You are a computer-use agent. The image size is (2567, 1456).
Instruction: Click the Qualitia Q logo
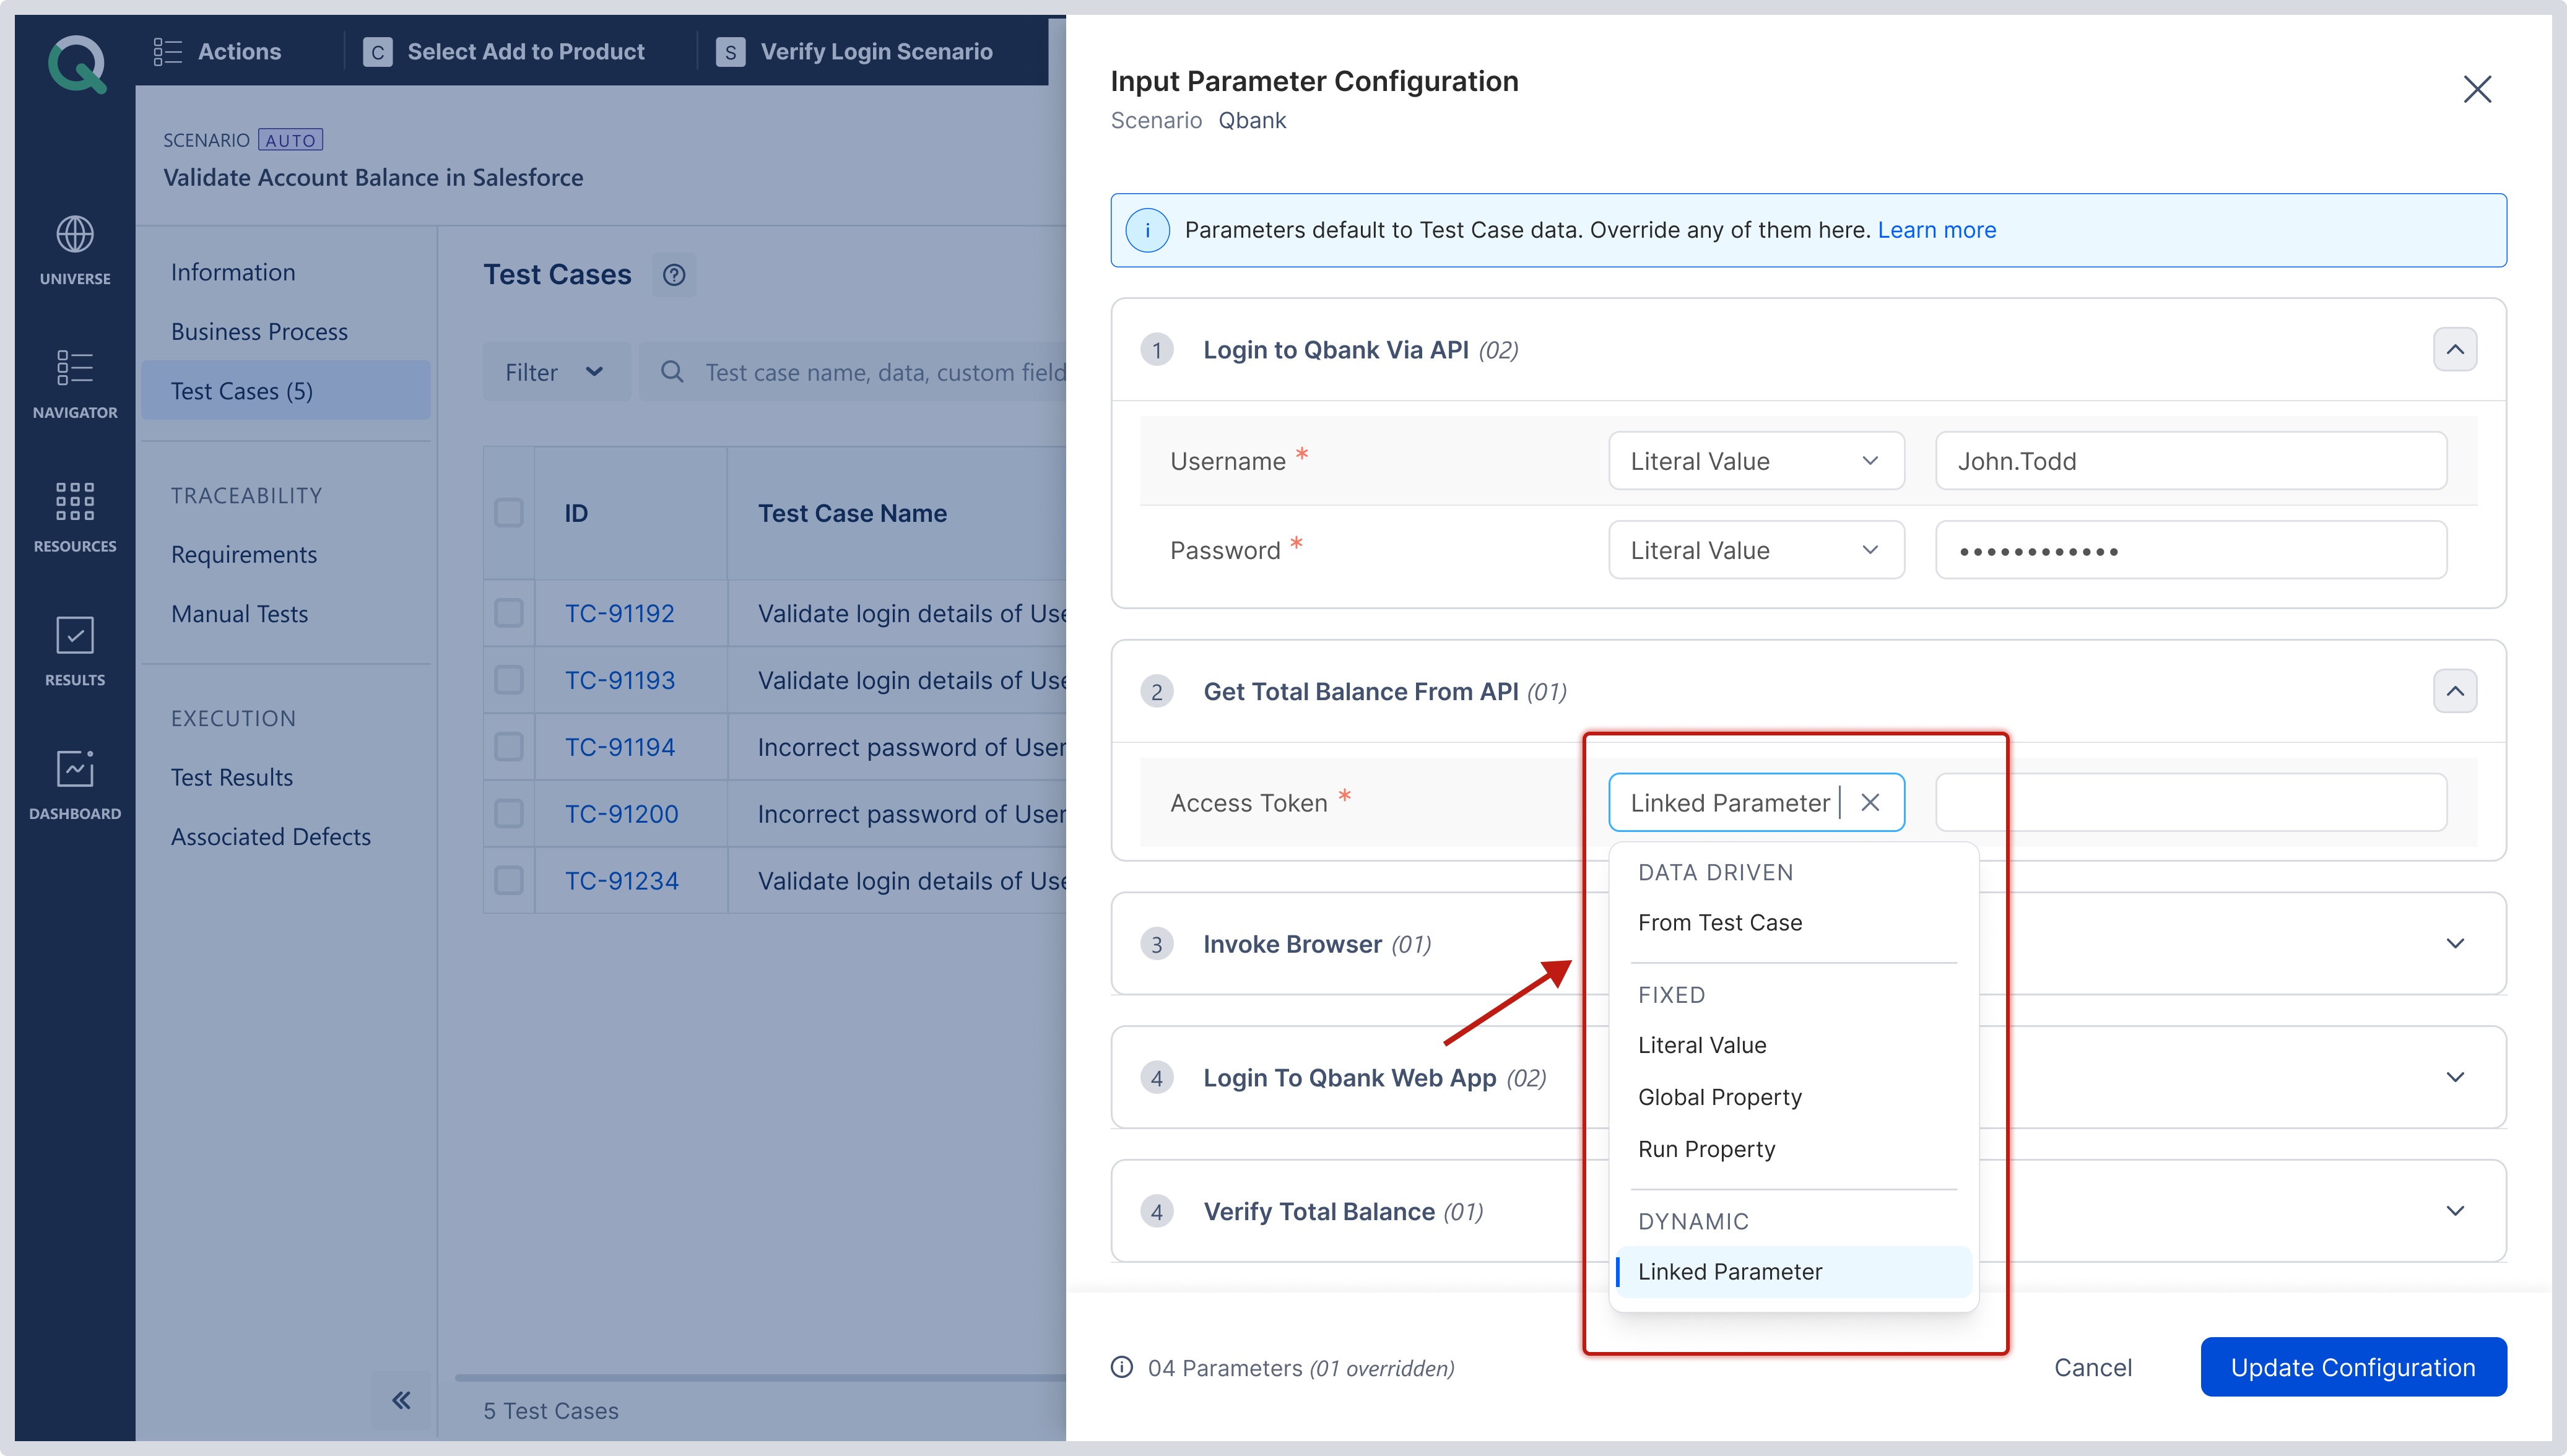pos(77,64)
